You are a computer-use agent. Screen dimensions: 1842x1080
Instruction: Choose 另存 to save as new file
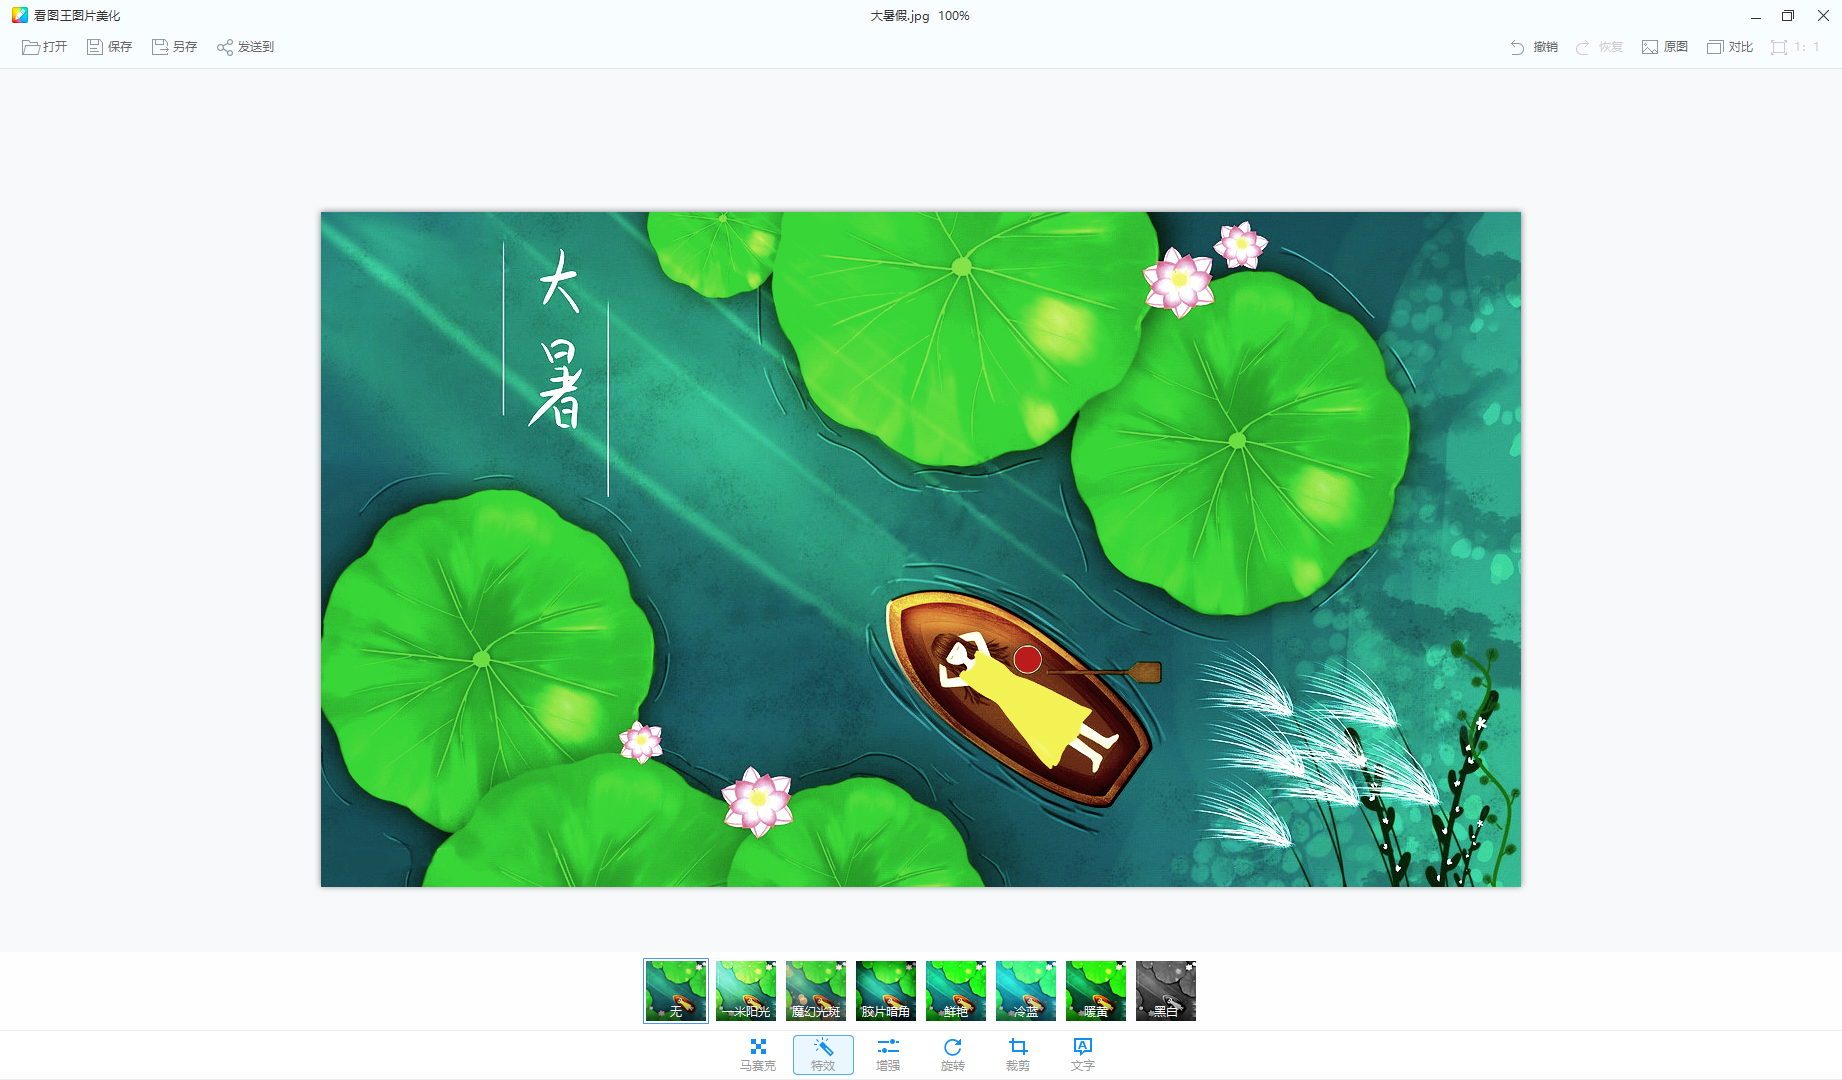pos(174,47)
